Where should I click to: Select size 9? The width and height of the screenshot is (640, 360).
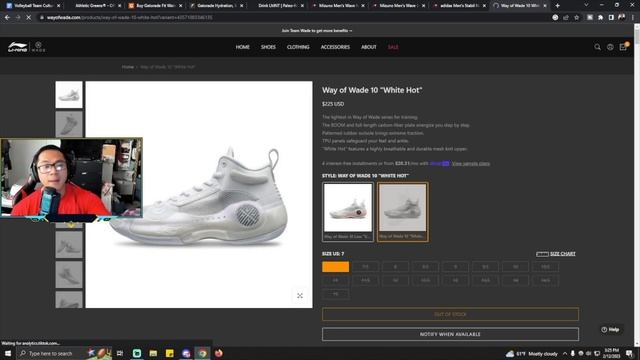(455, 267)
